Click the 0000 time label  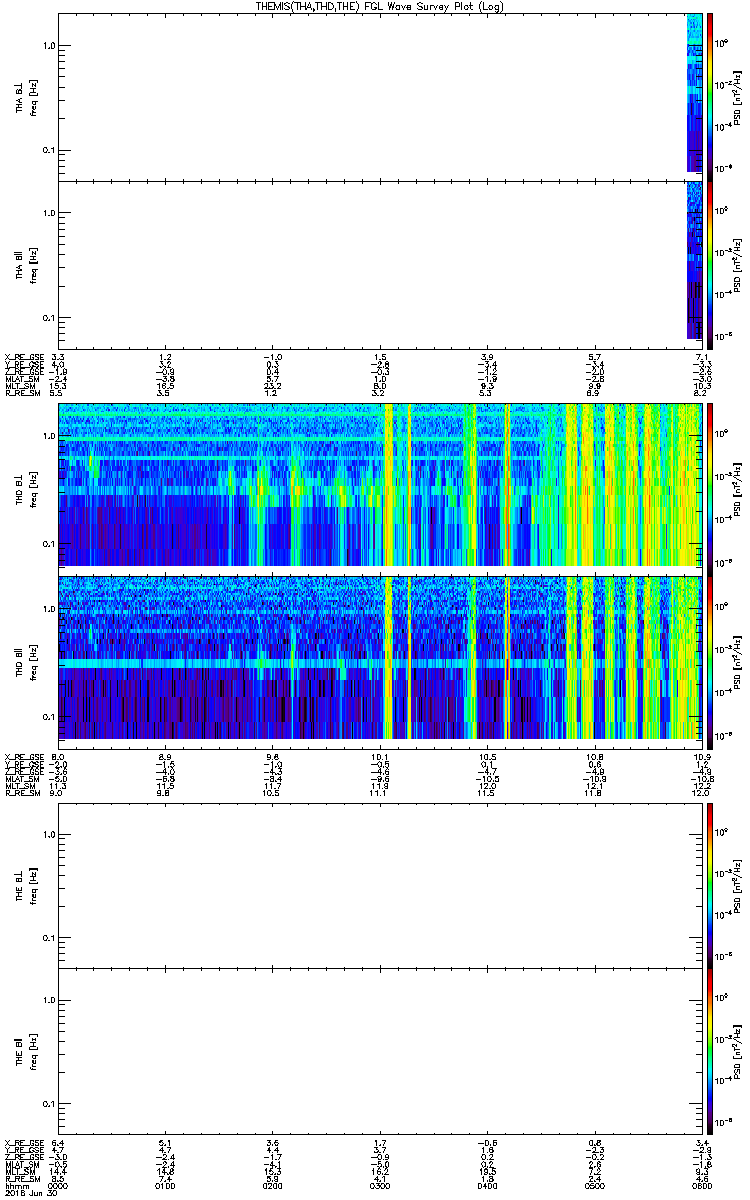pyautogui.click(x=58, y=1185)
